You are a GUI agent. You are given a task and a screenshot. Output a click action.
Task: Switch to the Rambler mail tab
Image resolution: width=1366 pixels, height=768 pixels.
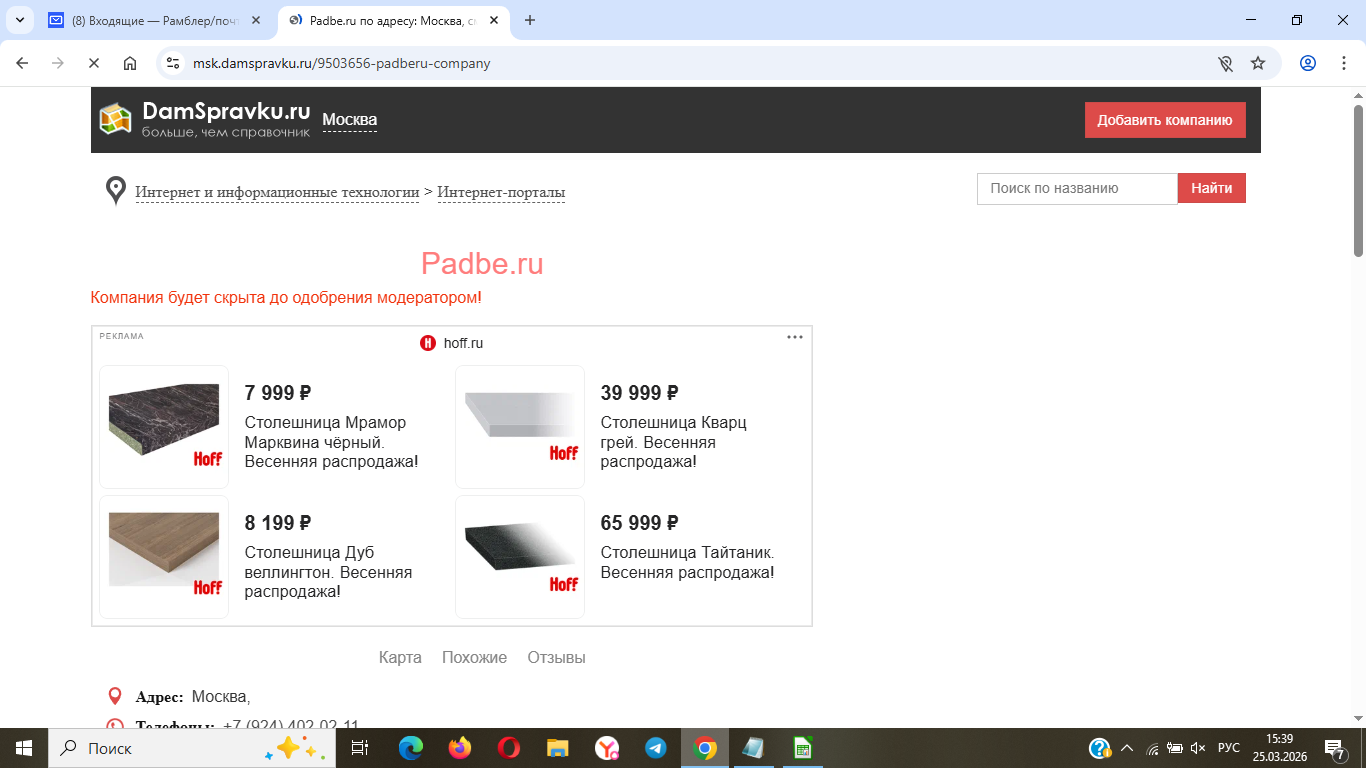coord(155,20)
